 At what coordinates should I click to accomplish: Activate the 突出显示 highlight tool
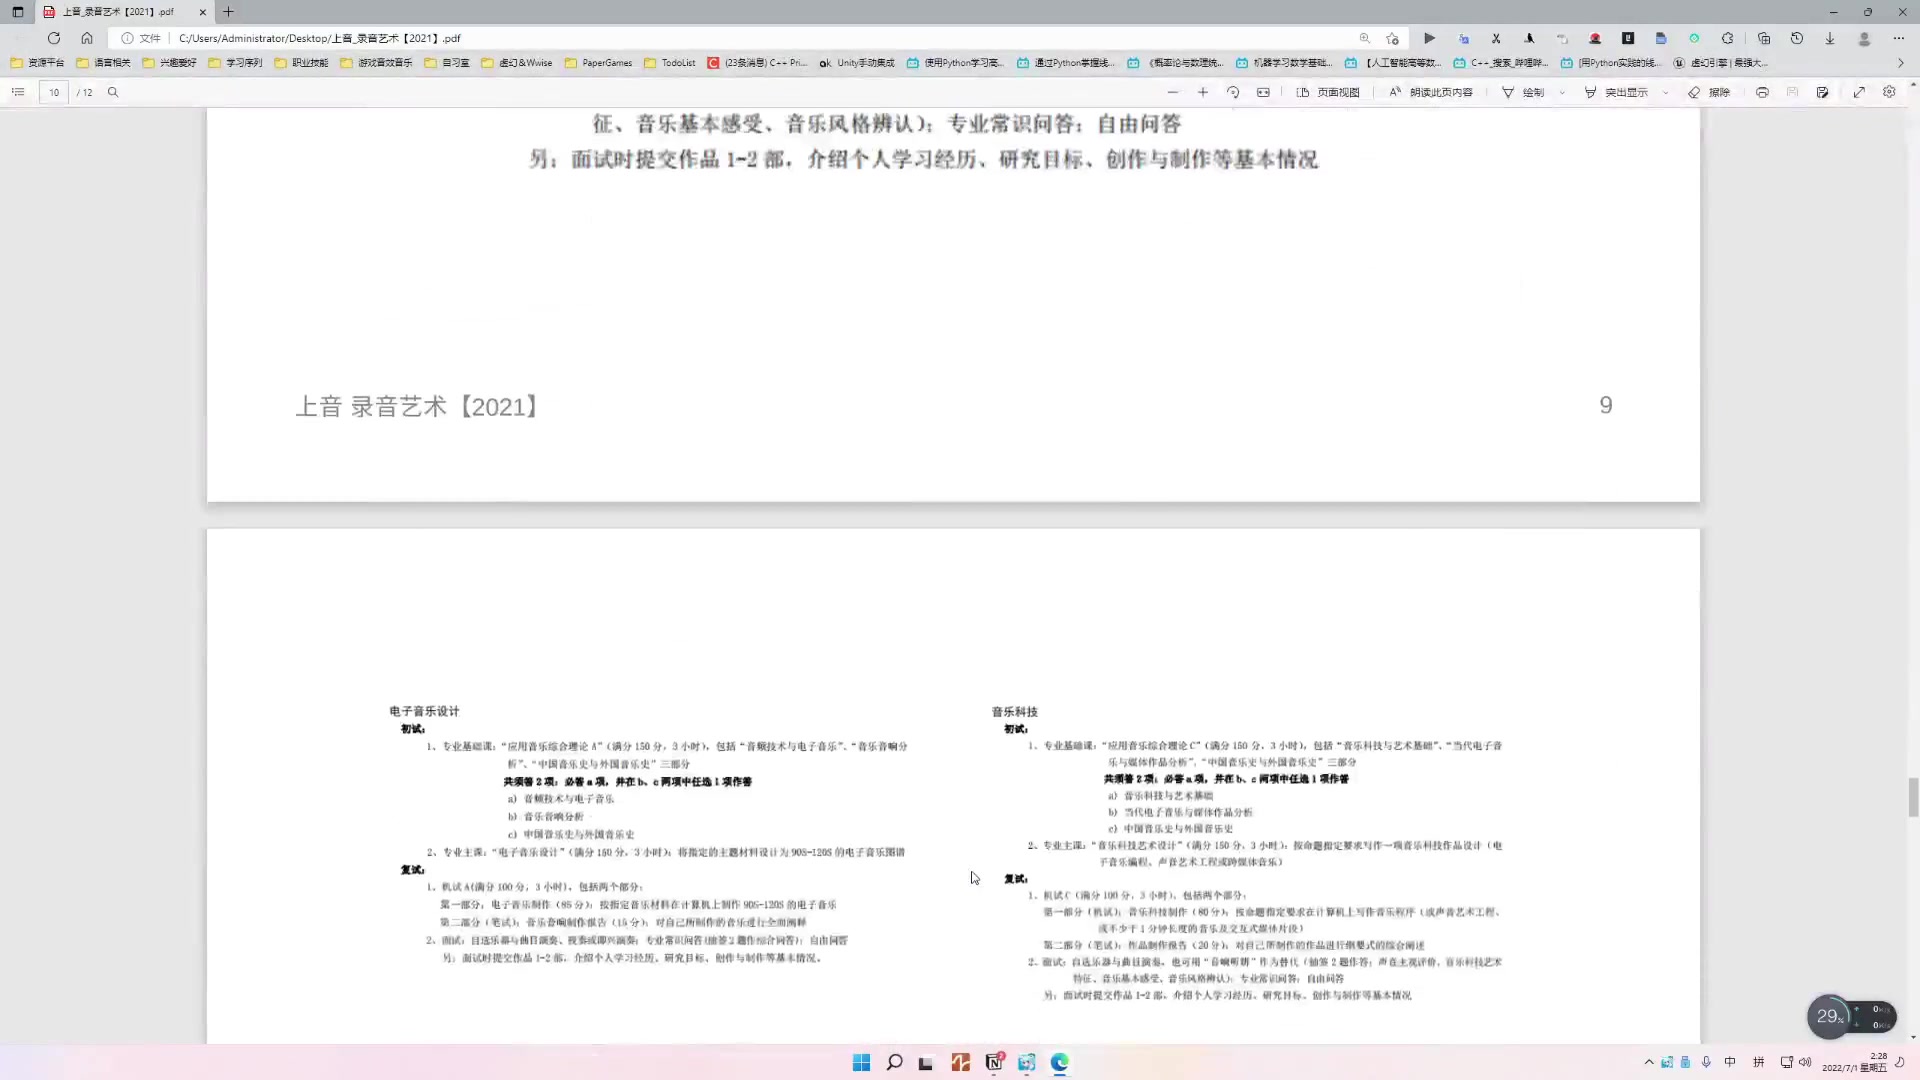pos(1616,92)
